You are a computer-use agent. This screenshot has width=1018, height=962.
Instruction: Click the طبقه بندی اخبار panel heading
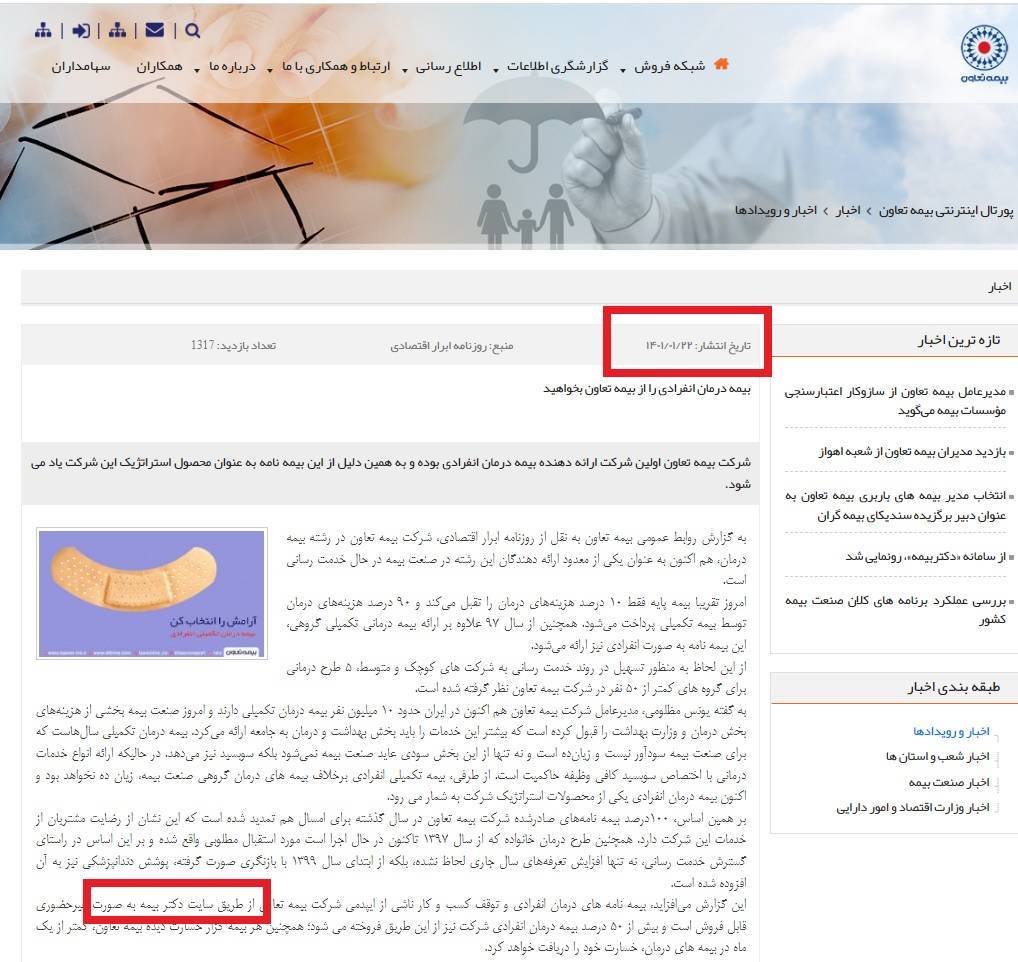click(954, 687)
